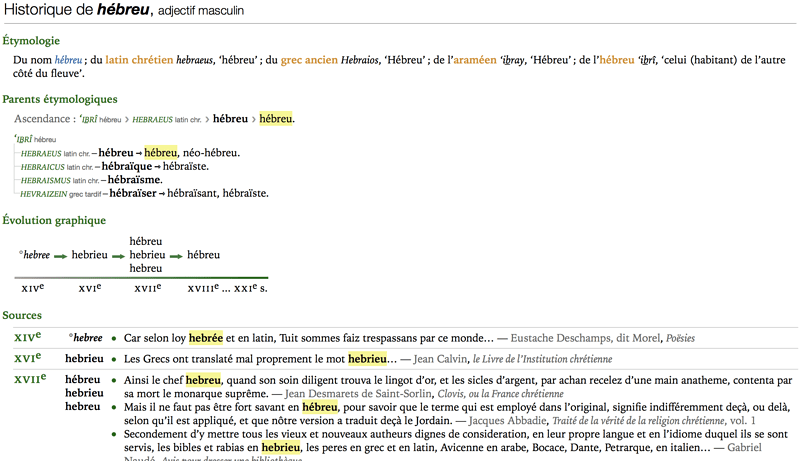The image size is (800, 461).
Task: Open the word 'hébraïque' in the tree
Action: [126, 166]
